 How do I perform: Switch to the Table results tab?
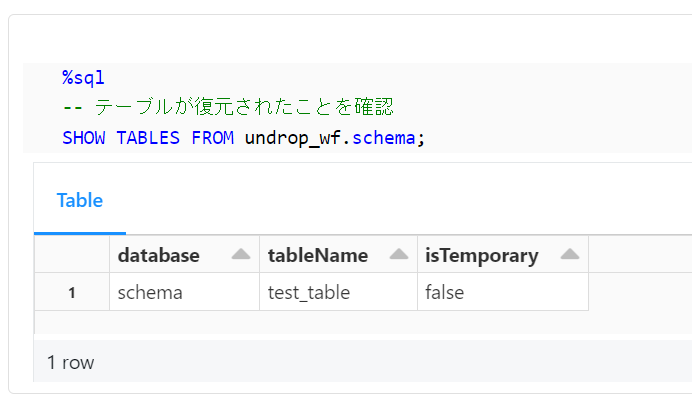80,200
